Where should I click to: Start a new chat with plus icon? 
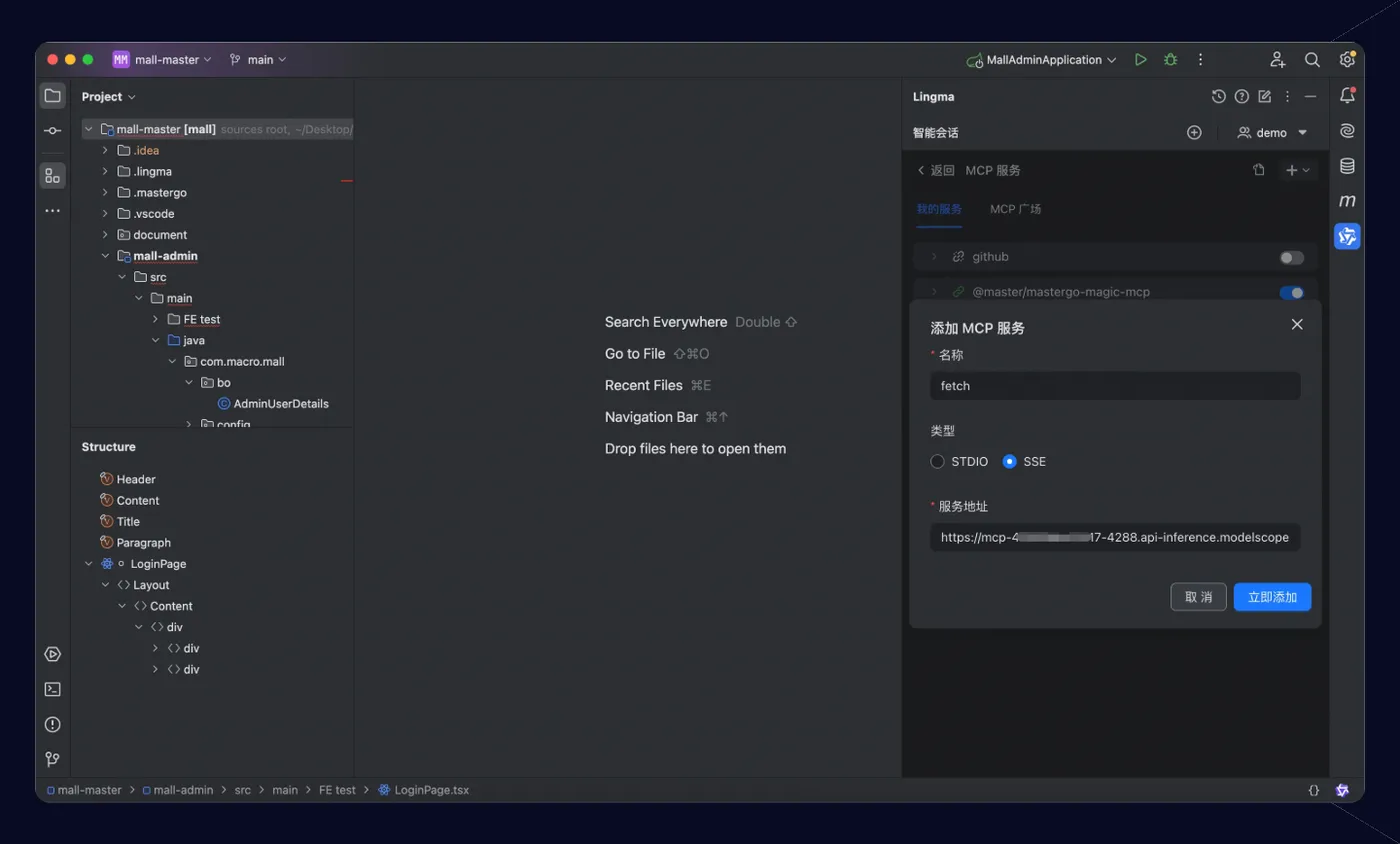(1194, 132)
